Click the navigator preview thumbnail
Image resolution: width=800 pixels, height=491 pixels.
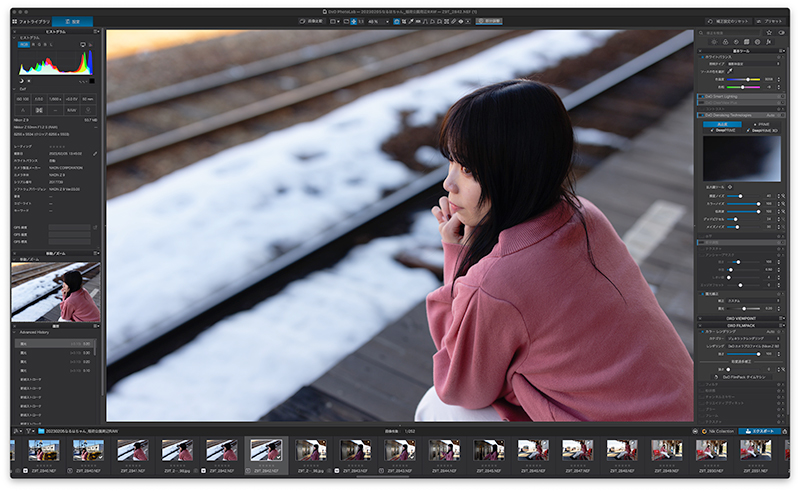click(56, 292)
